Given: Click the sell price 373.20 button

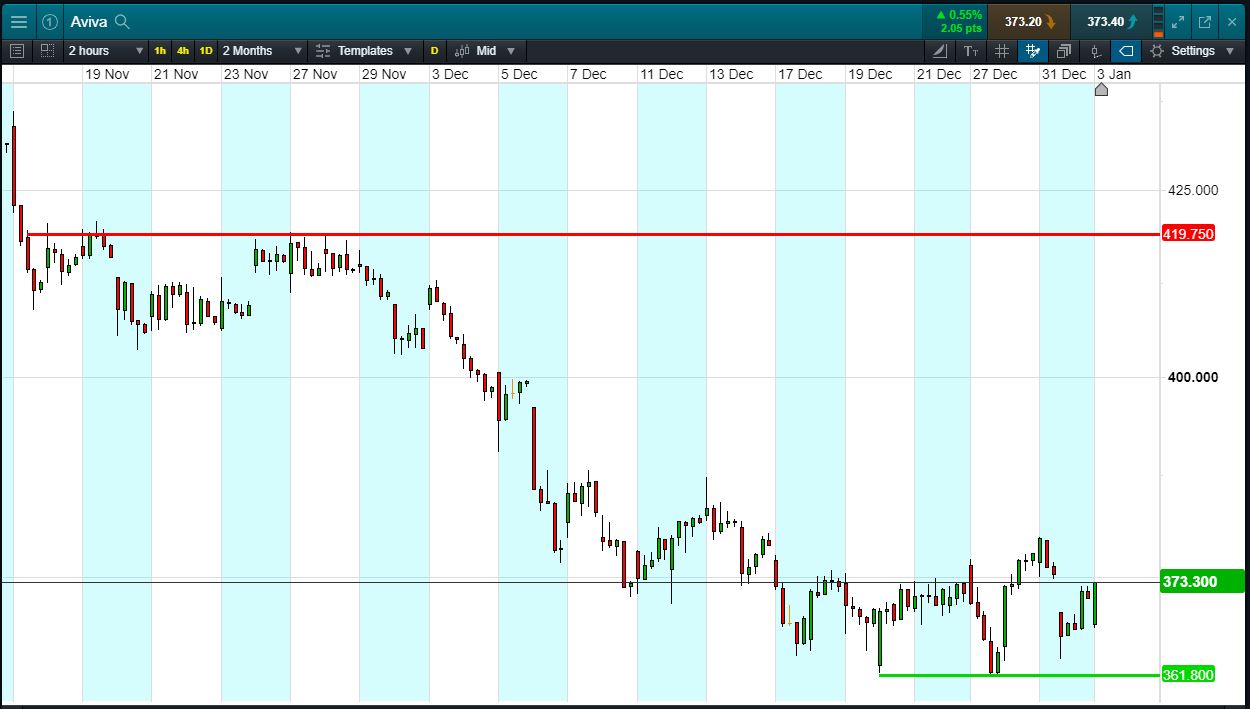Looking at the screenshot, I should point(1028,21).
